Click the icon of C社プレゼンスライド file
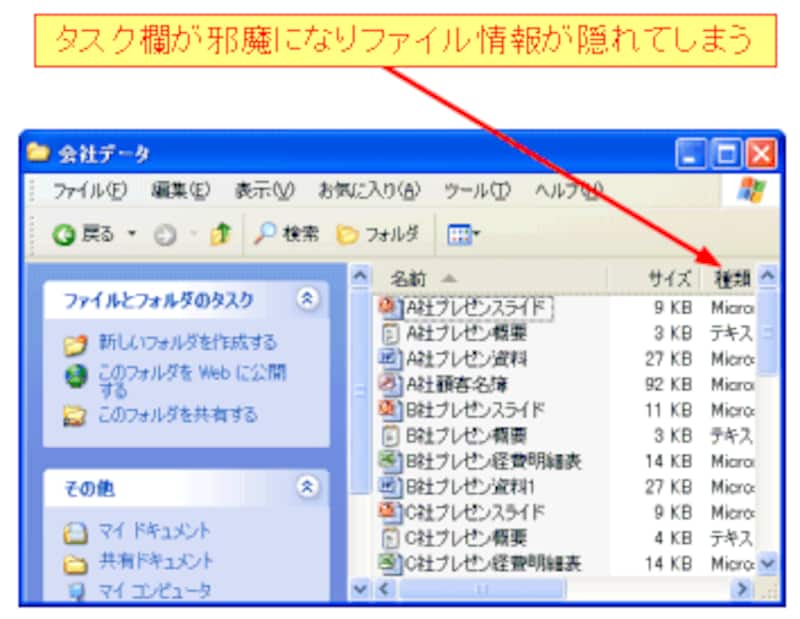 pyautogui.click(x=390, y=512)
